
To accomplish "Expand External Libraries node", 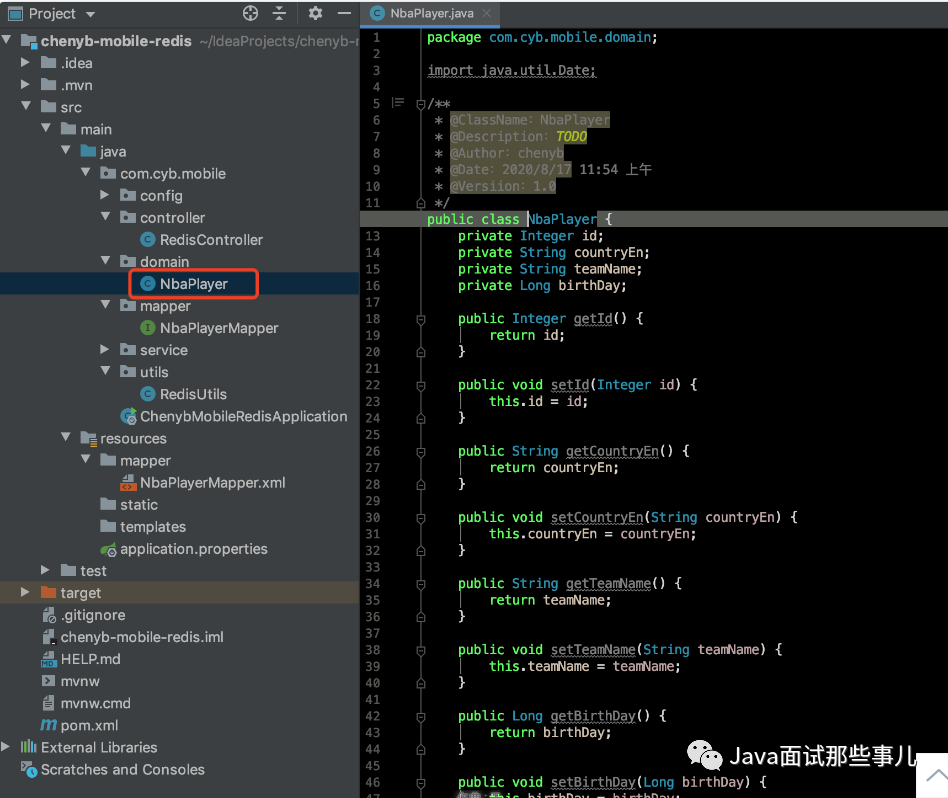I will (5, 747).
